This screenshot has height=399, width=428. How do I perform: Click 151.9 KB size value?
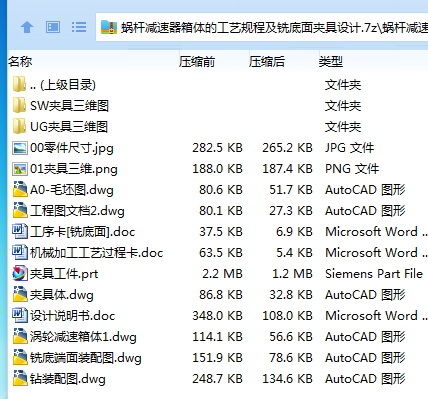(217, 358)
